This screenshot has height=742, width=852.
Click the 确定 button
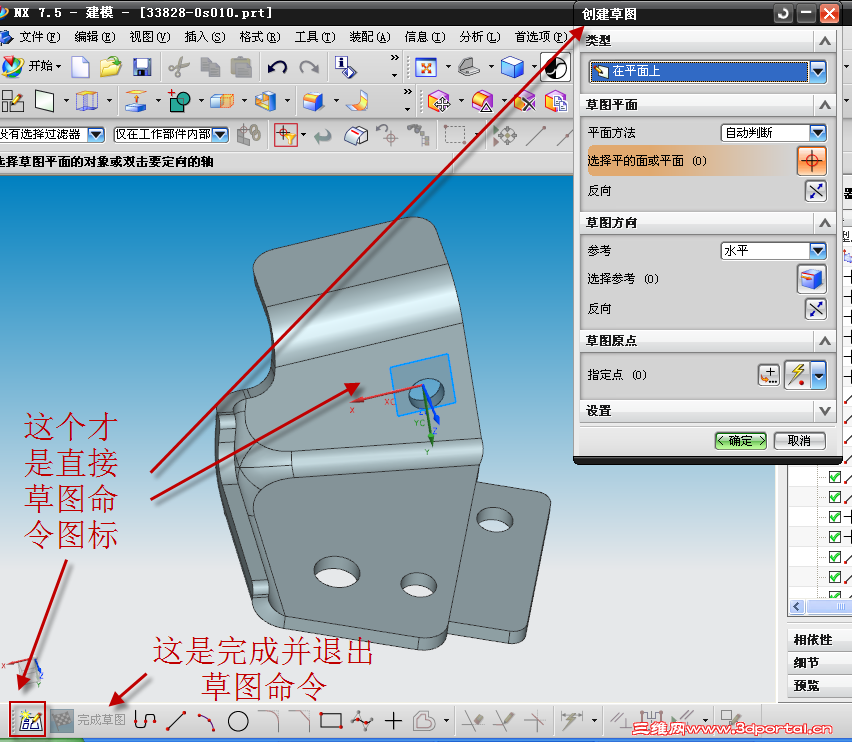click(x=740, y=441)
